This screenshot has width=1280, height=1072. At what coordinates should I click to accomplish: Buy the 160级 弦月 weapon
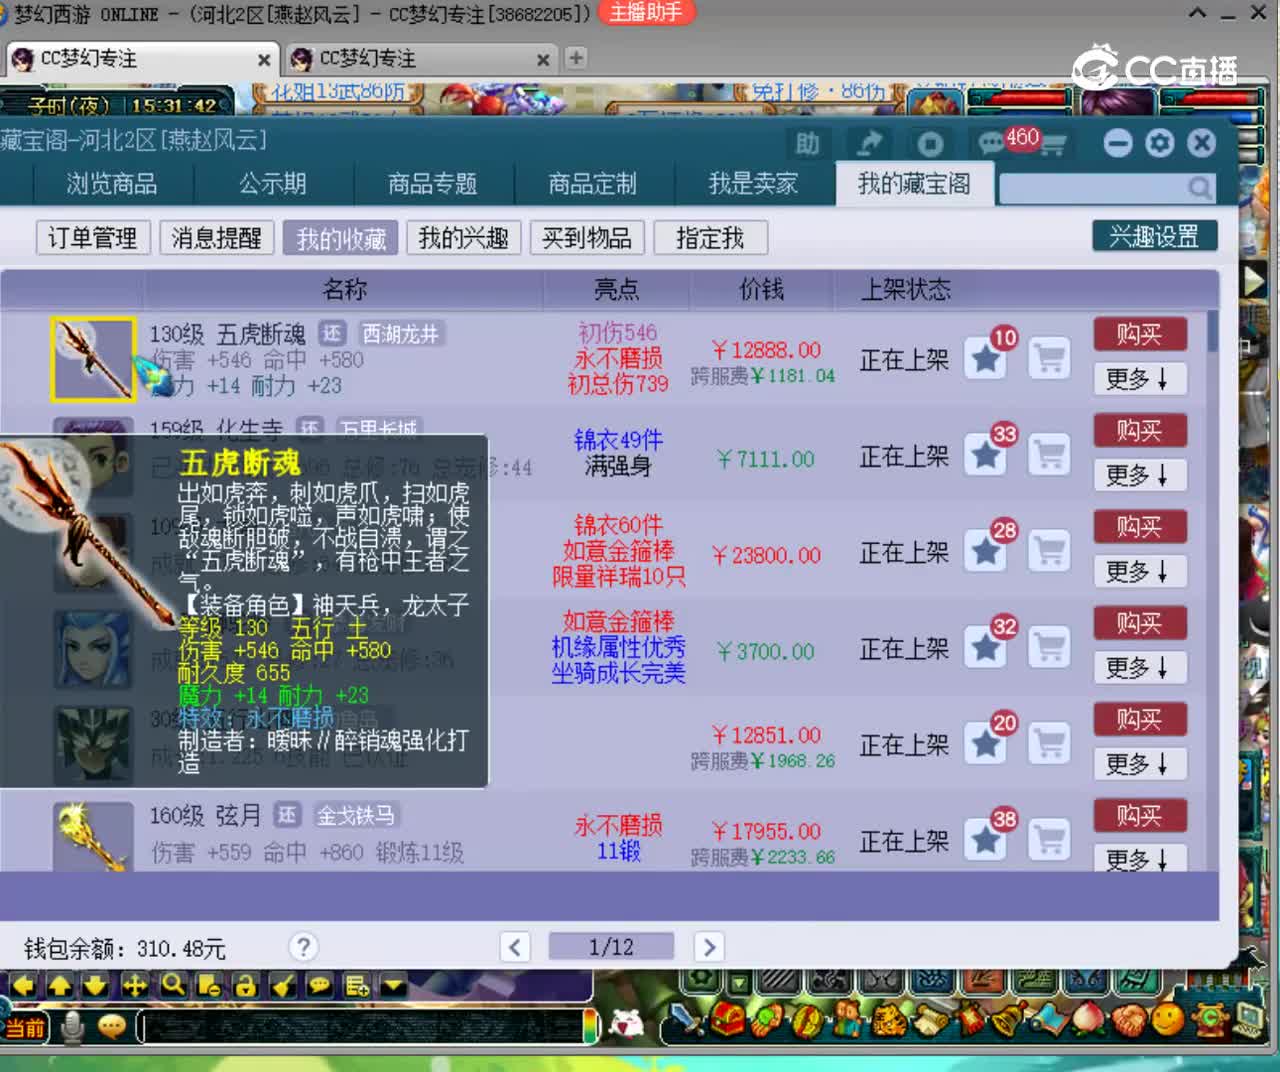click(1139, 815)
